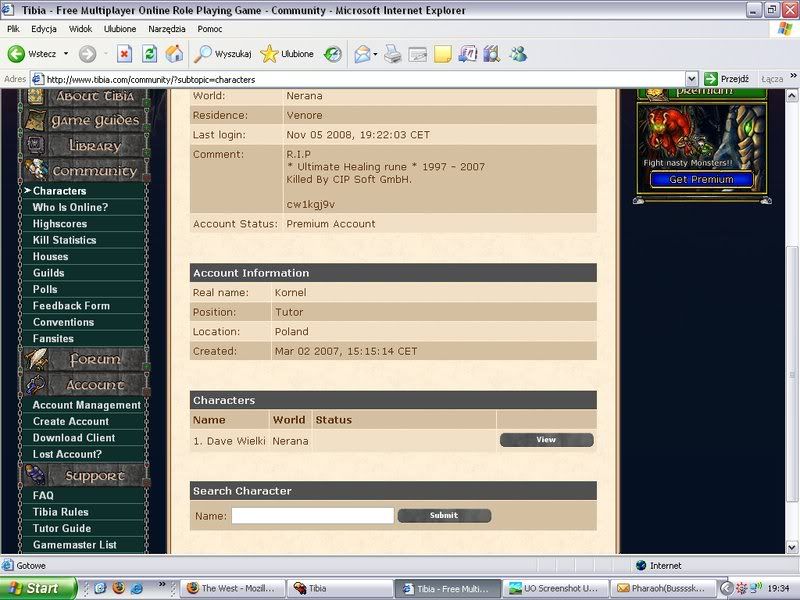800x600 pixels.
Task: View the Dave Wielki character
Action: point(546,440)
